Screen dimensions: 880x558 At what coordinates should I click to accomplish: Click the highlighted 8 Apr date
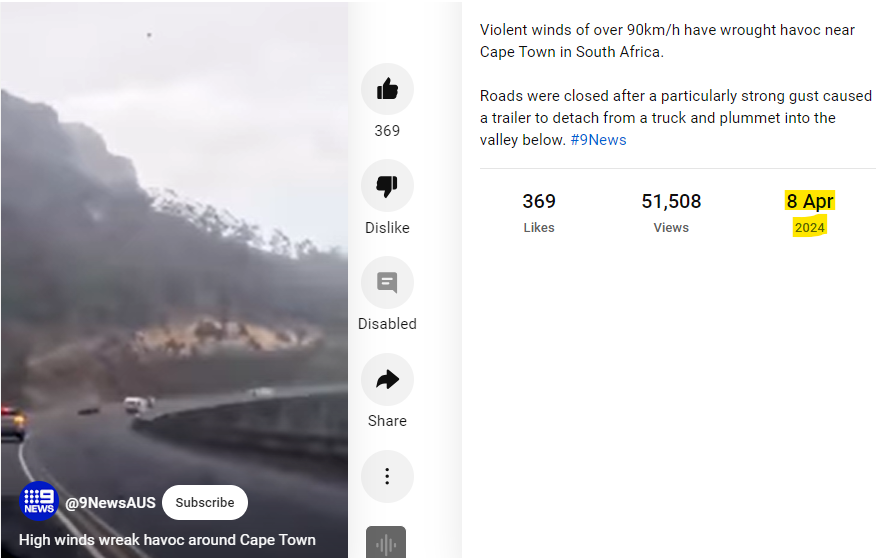(810, 201)
